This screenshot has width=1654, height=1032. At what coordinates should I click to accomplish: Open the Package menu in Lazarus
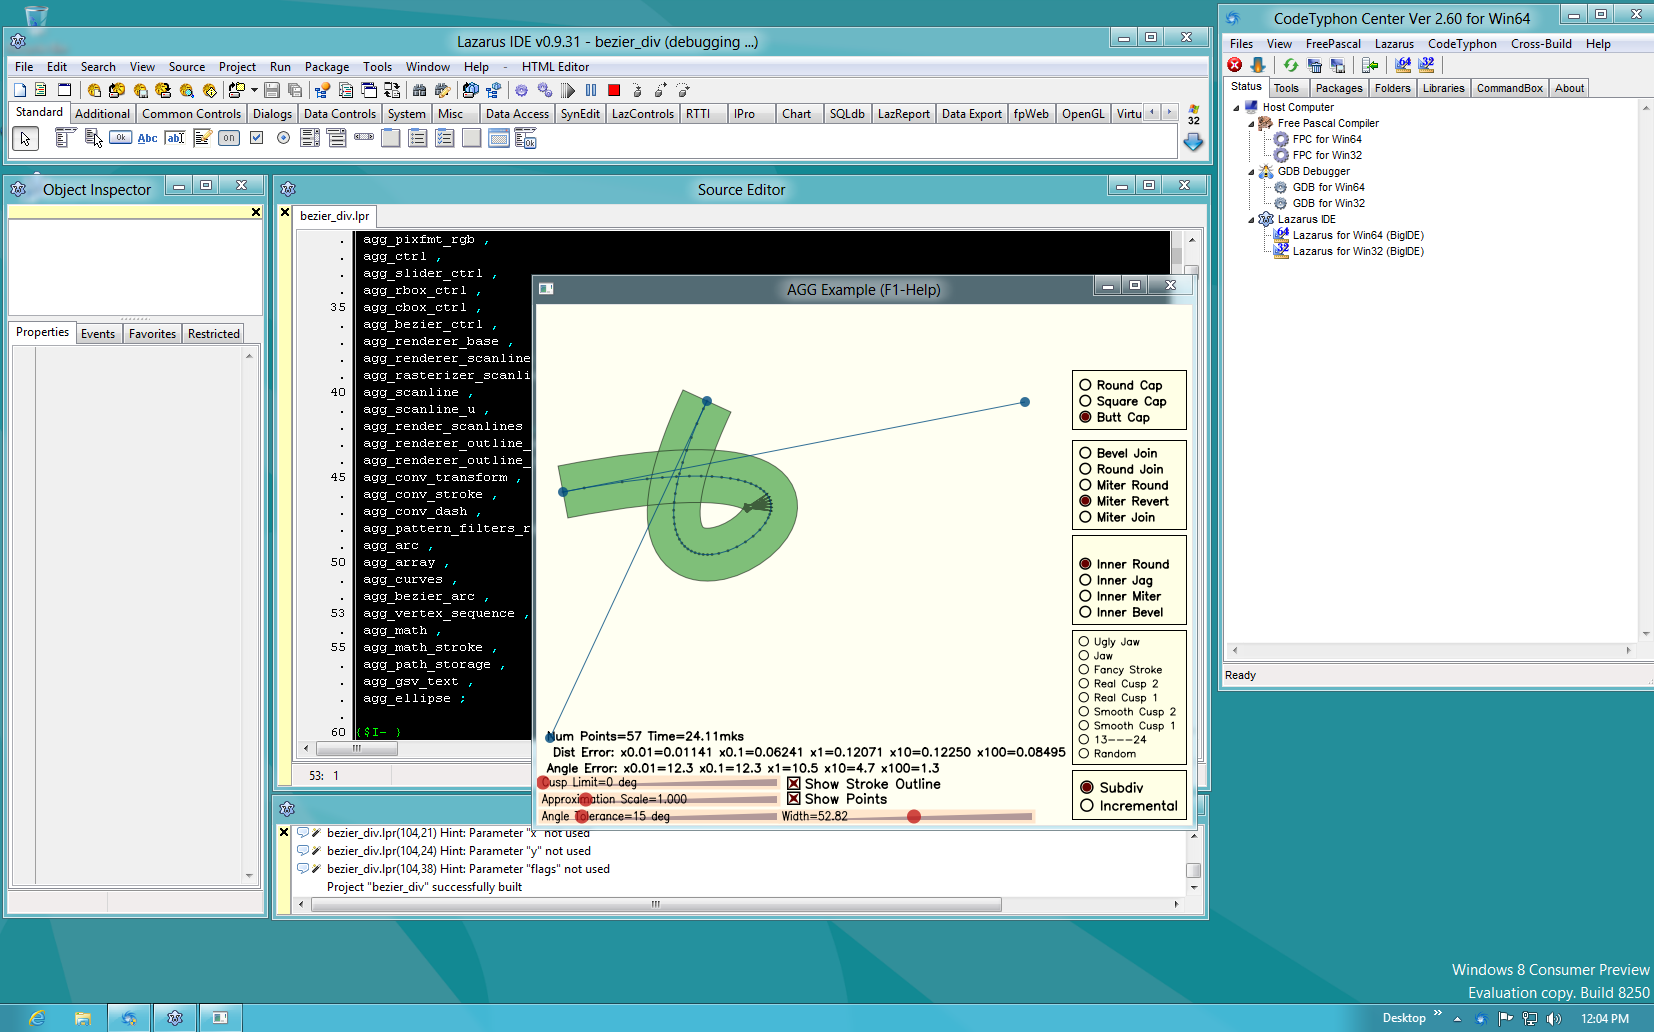pyautogui.click(x=326, y=67)
